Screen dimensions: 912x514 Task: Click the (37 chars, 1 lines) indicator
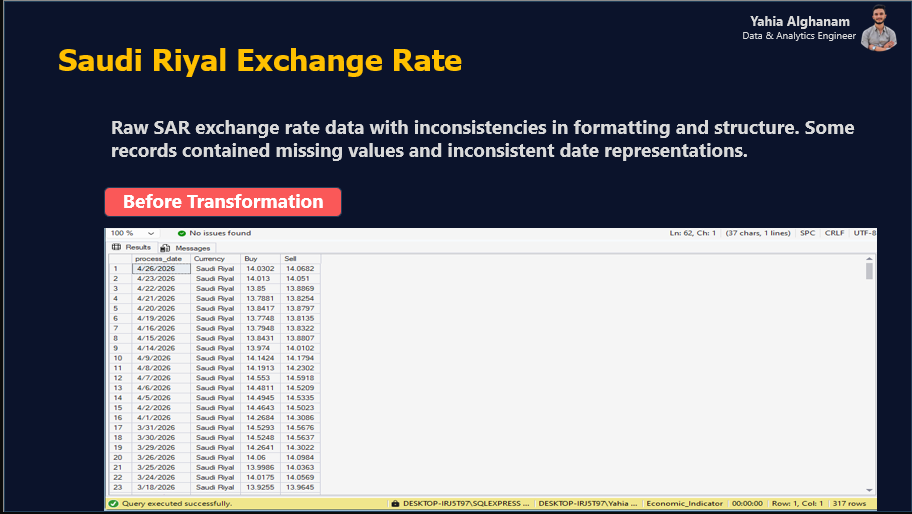point(758,233)
